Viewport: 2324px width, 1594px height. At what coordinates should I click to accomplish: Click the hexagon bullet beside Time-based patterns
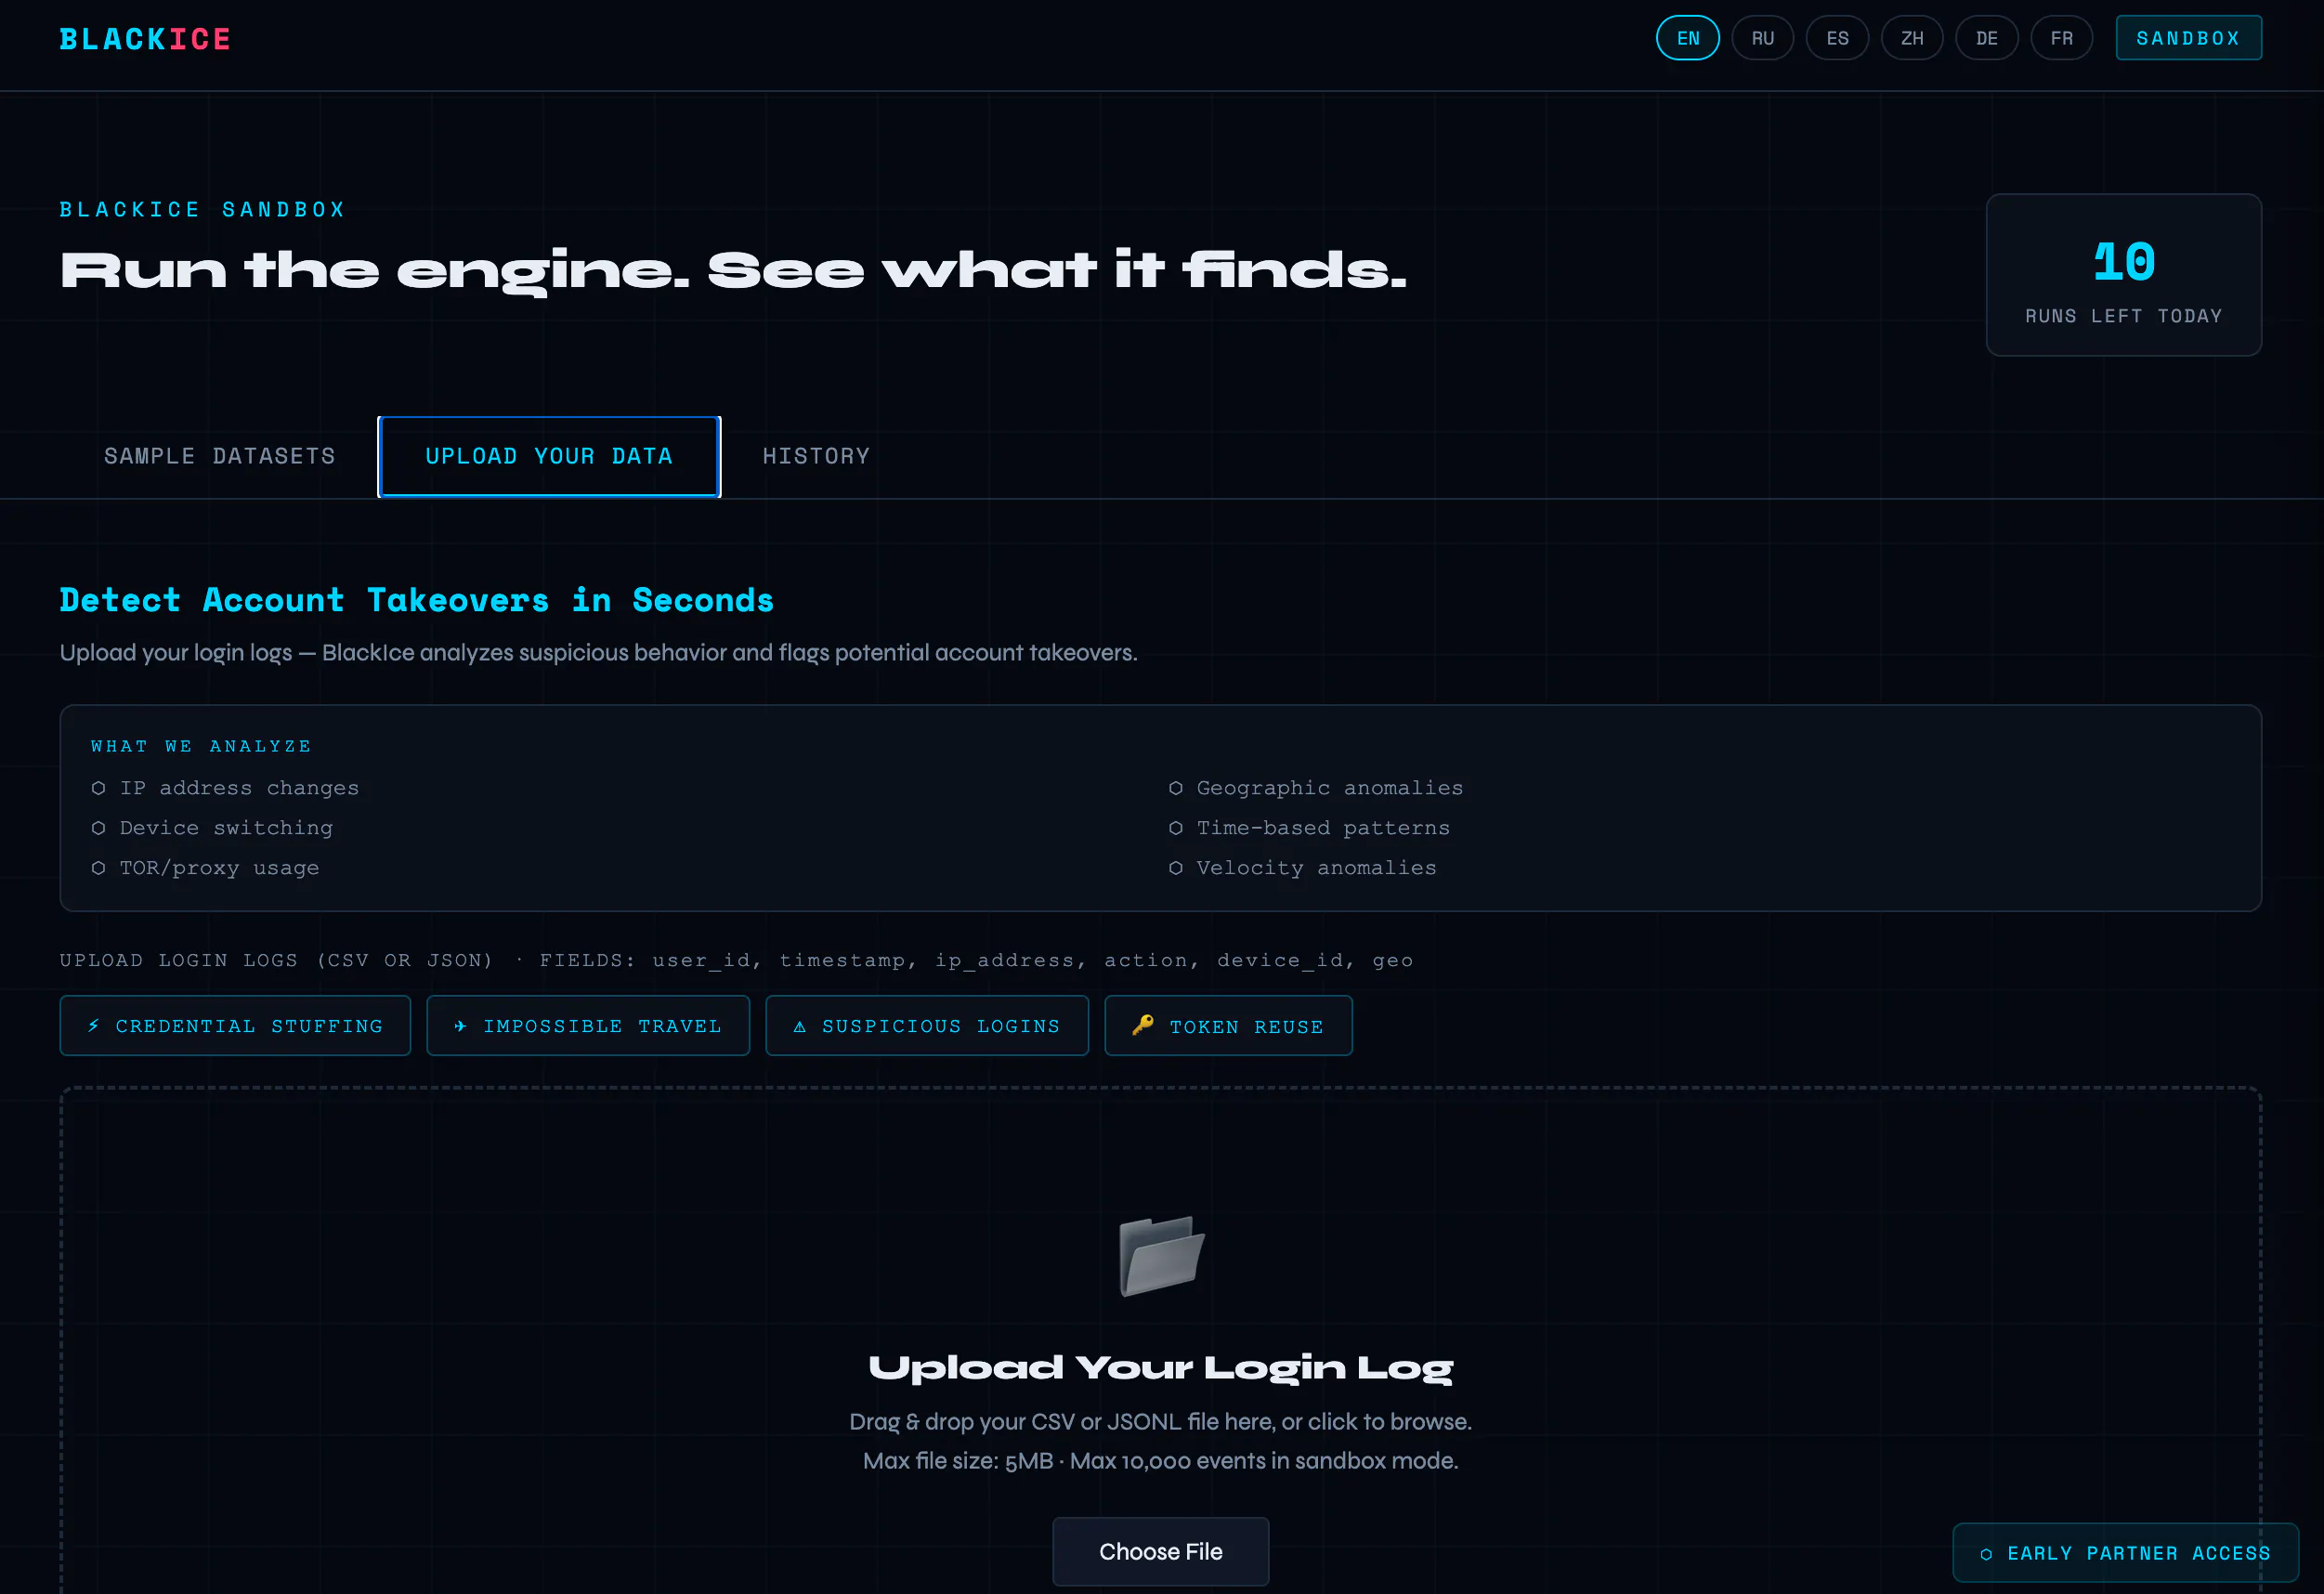1176,828
